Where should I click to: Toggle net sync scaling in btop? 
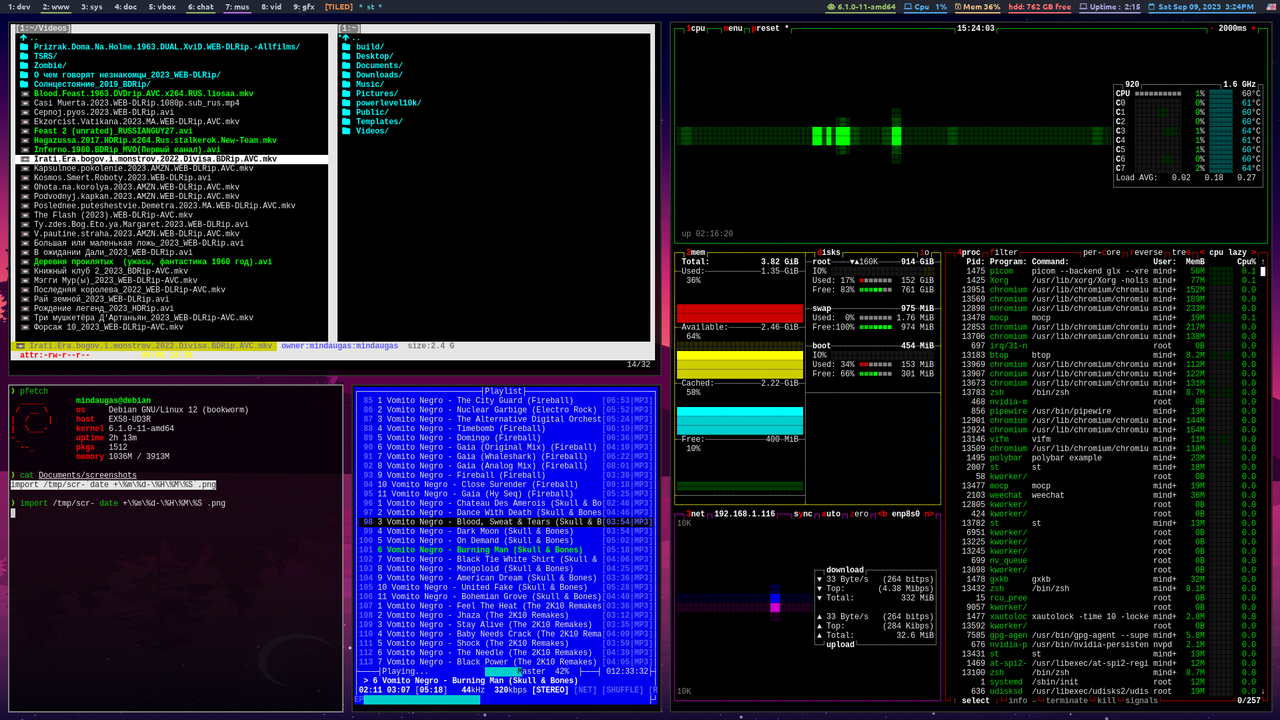pos(803,513)
